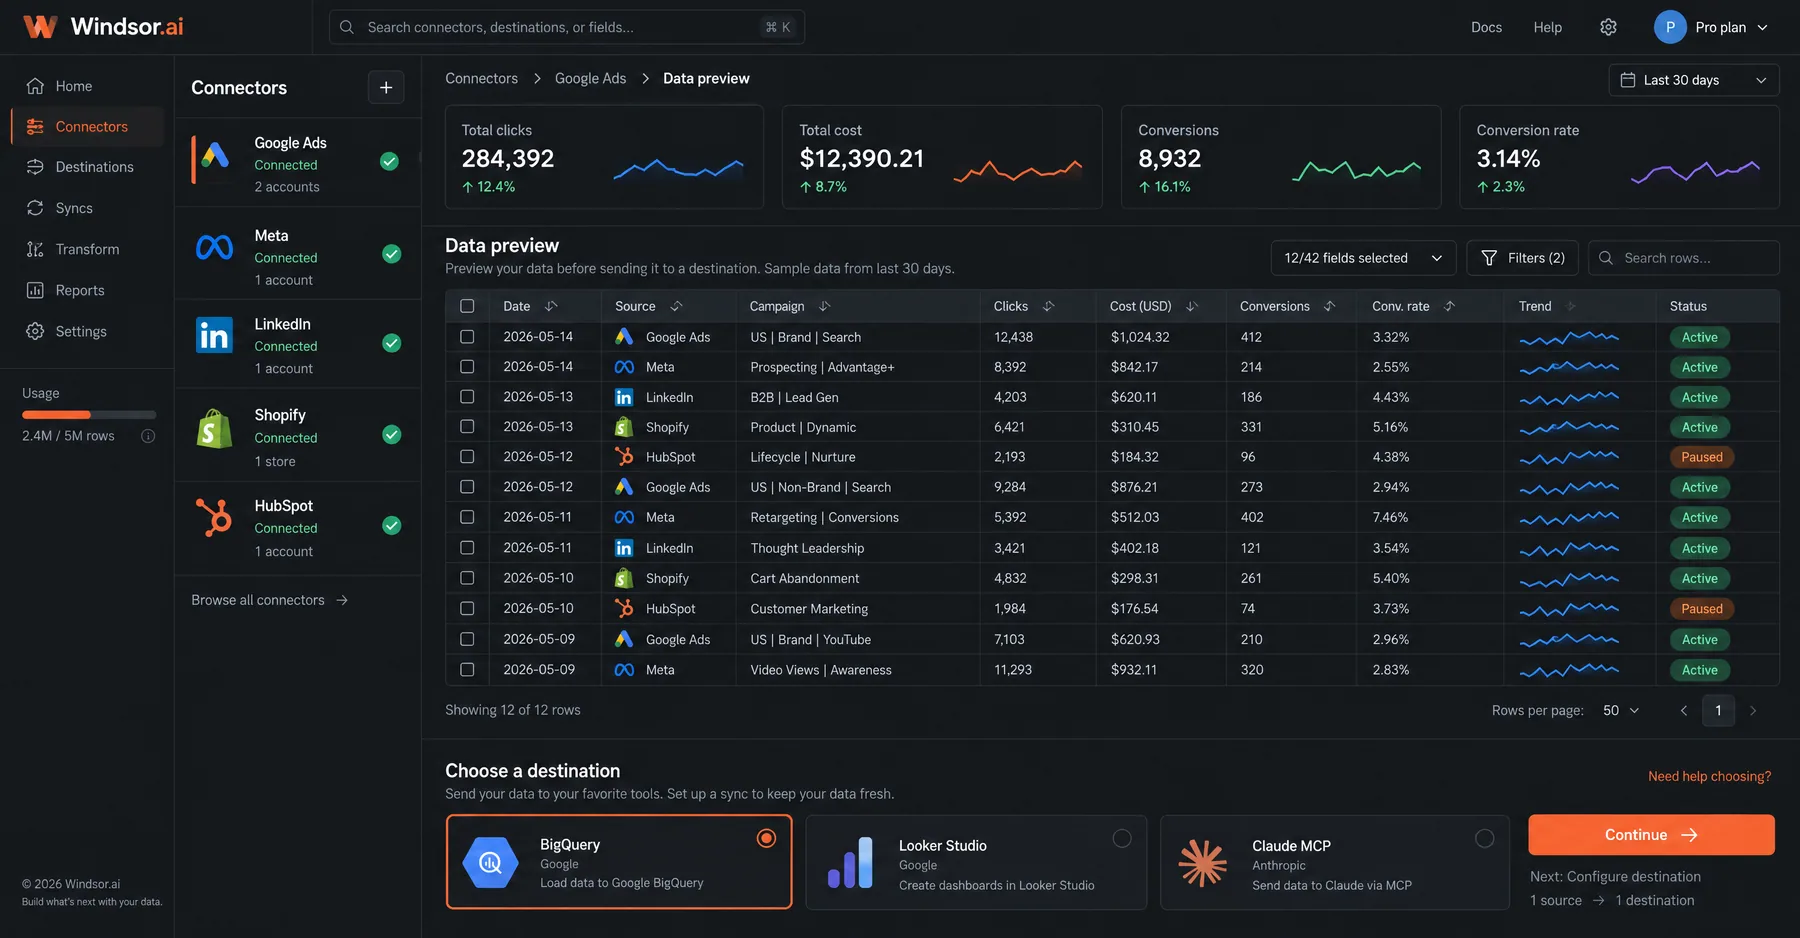Check the US | Brand | Search row

467,337
